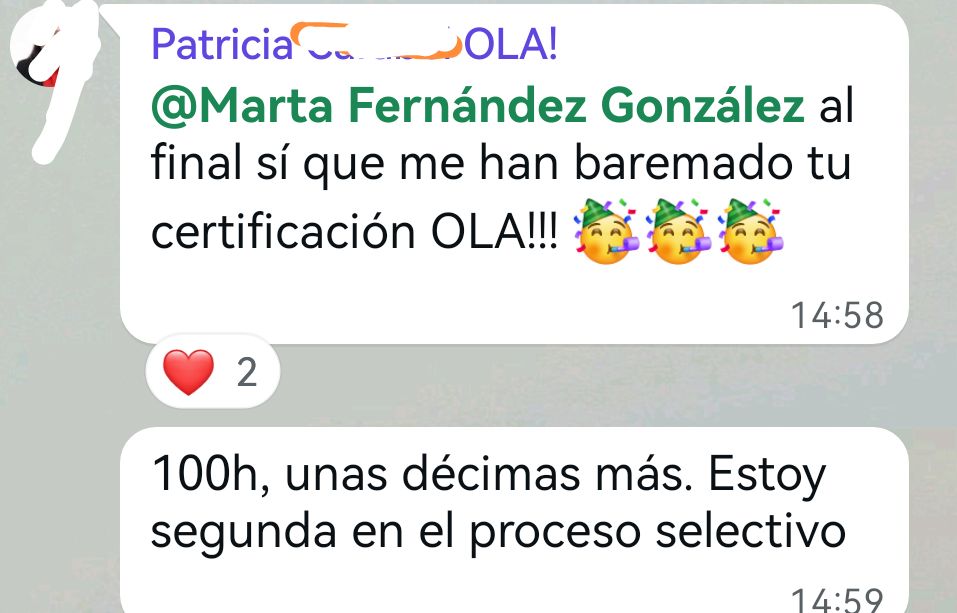
Task: Open the @Marta Fernández González mention
Action: [x=478, y=106]
